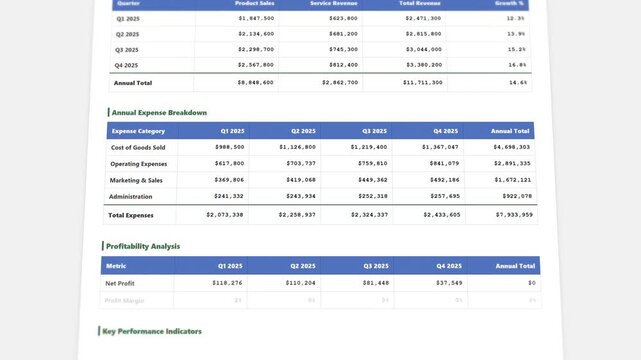Select the Net Profit row label
This screenshot has height=360, width=641.
click(x=119, y=284)
